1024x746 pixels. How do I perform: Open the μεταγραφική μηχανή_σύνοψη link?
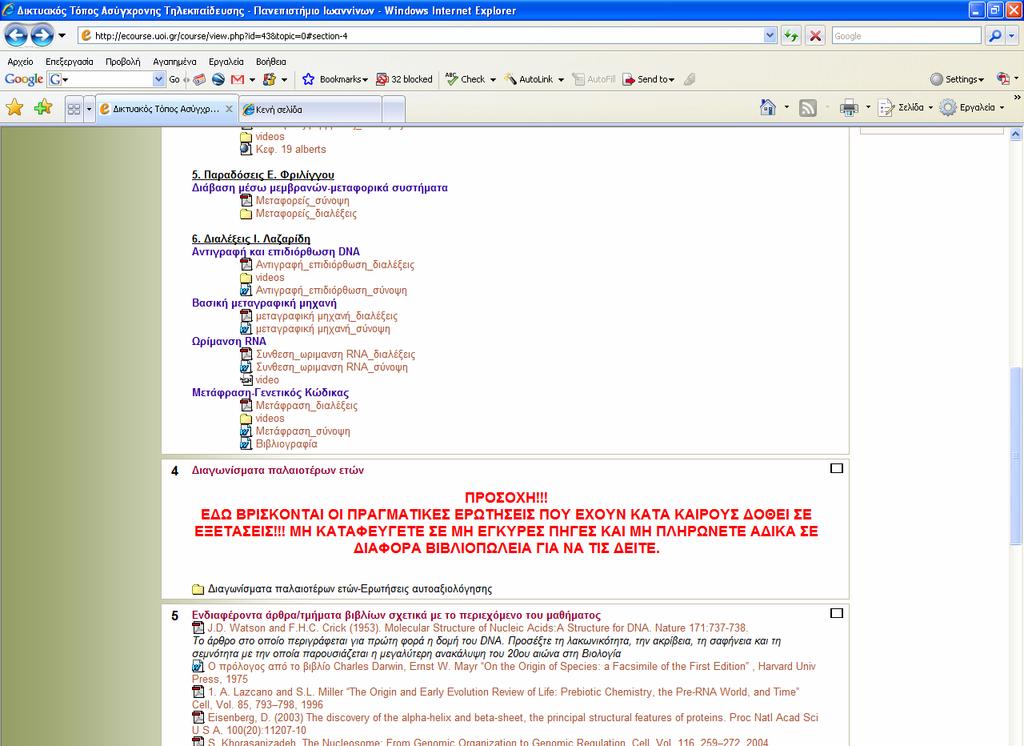tap(323, 329)
